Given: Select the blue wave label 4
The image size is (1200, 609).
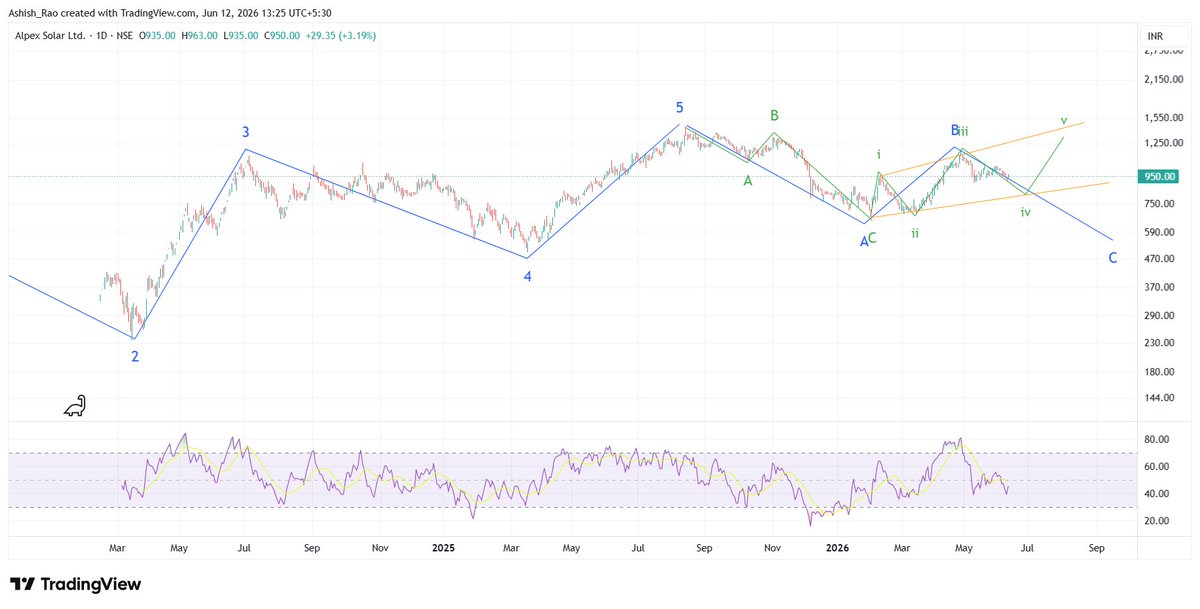Looking at the screenshot, I should pyautogui.click(x=527, y=276).
